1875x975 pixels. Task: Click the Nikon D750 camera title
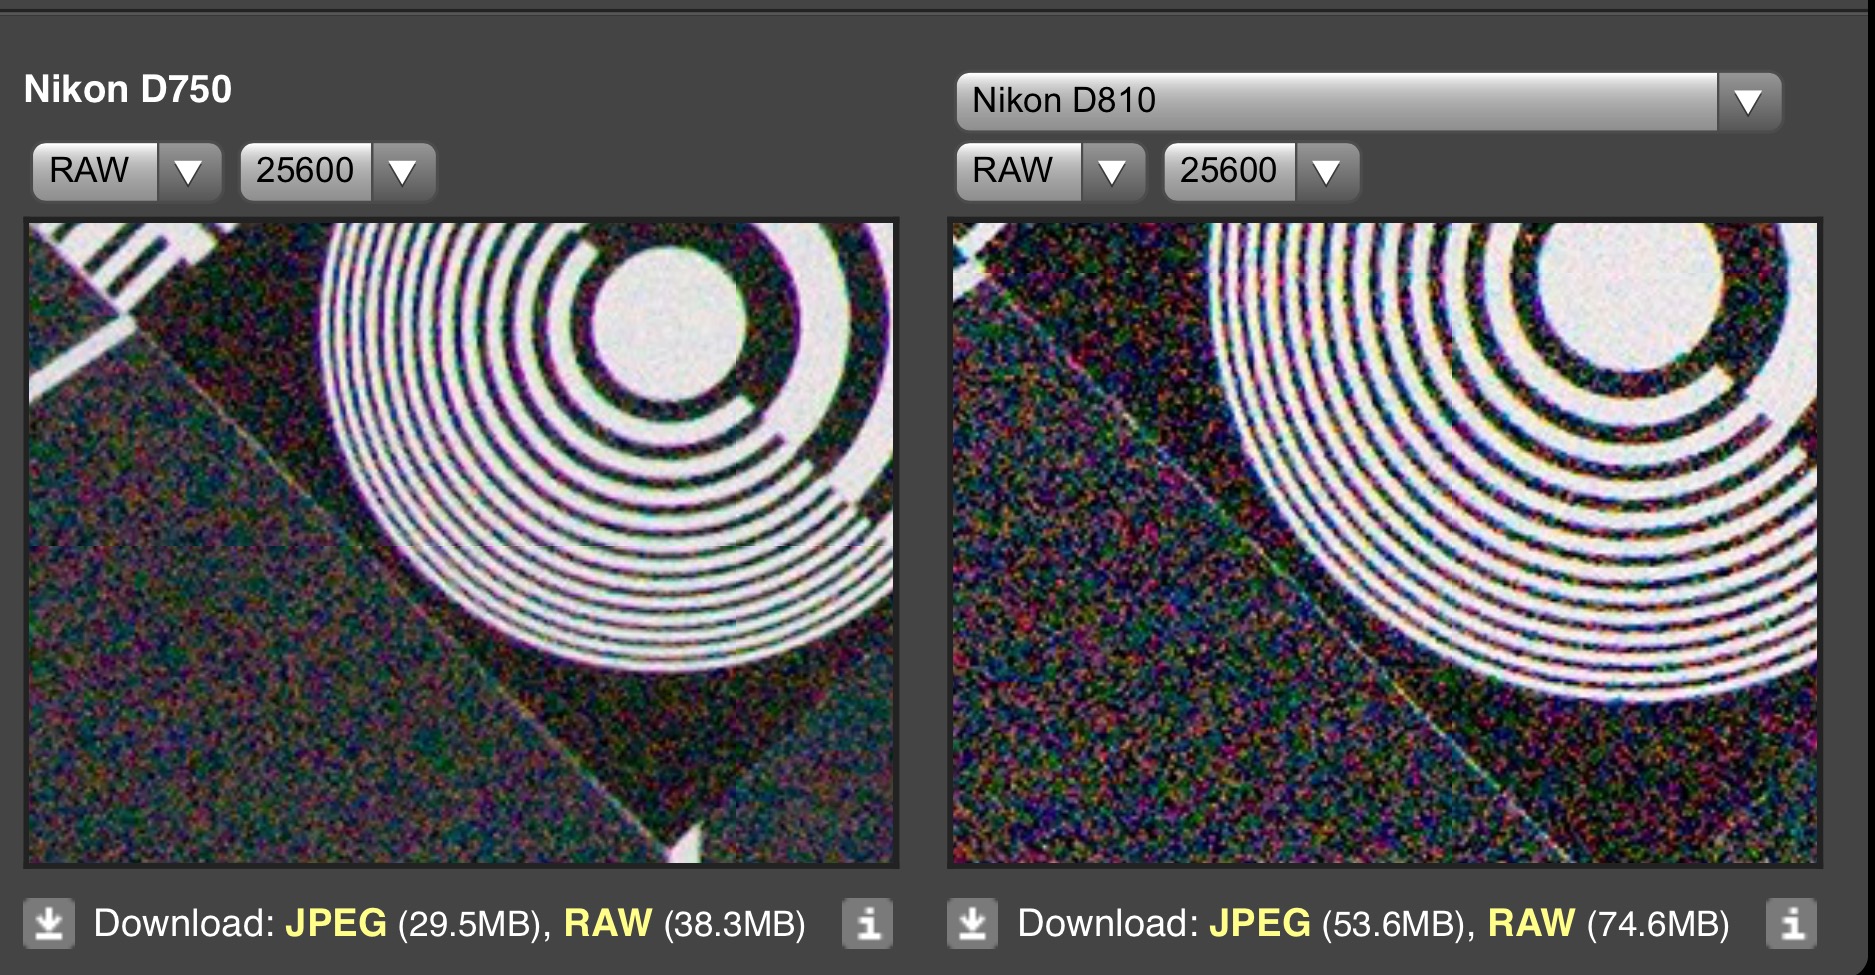(x=128, y=90)
